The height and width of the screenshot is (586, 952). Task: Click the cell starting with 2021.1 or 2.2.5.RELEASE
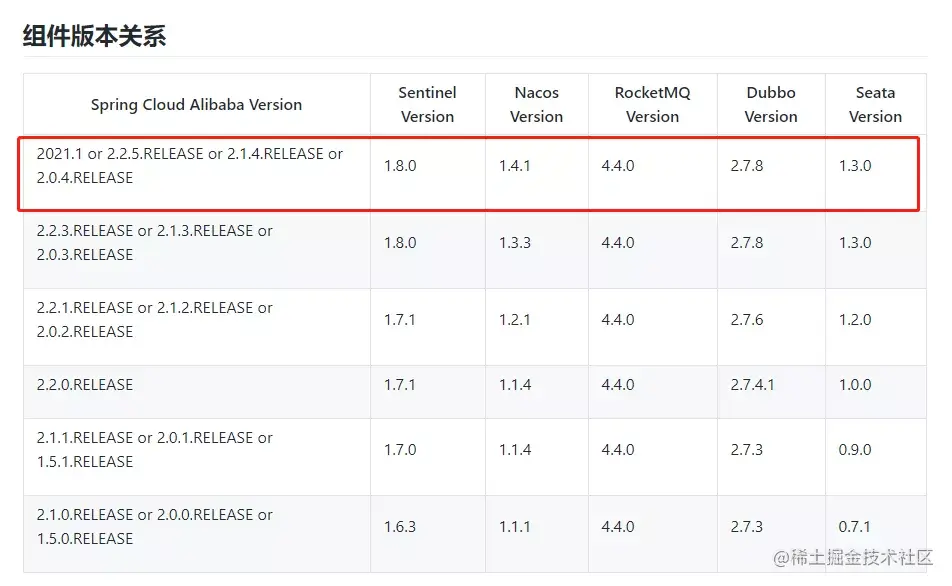click(197, 173)
